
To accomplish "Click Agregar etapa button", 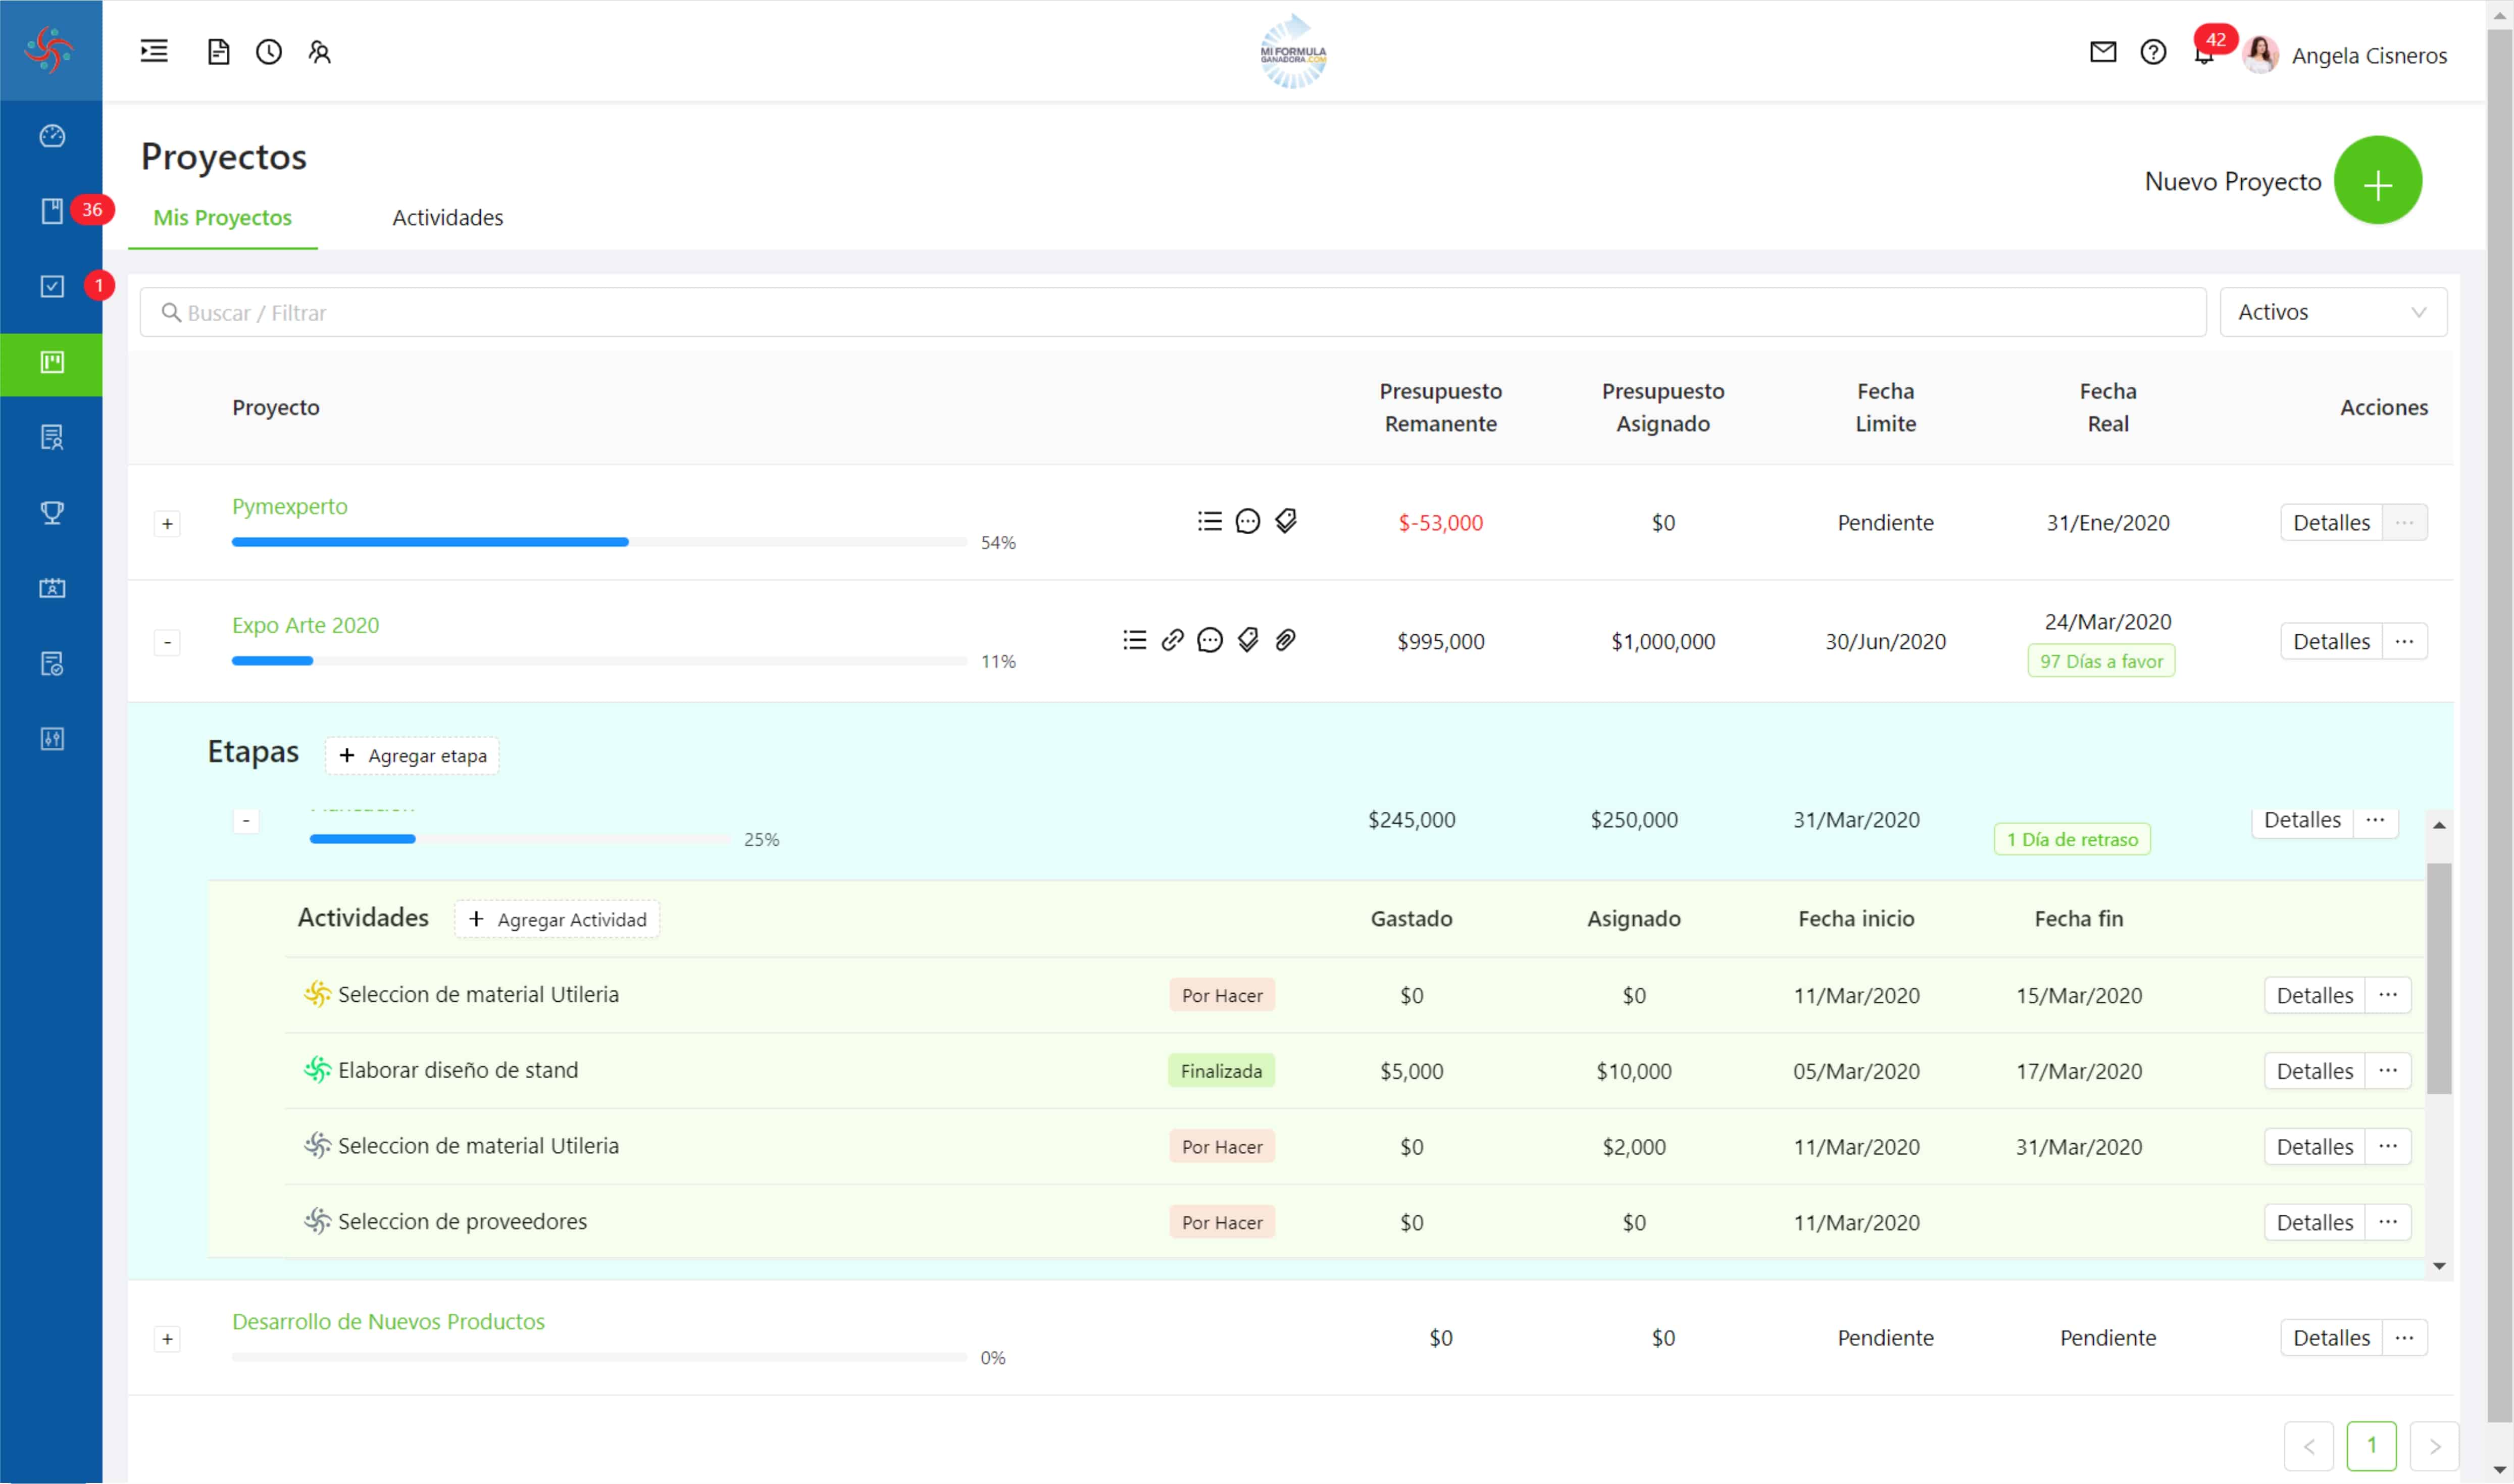I will pos(412,756).
